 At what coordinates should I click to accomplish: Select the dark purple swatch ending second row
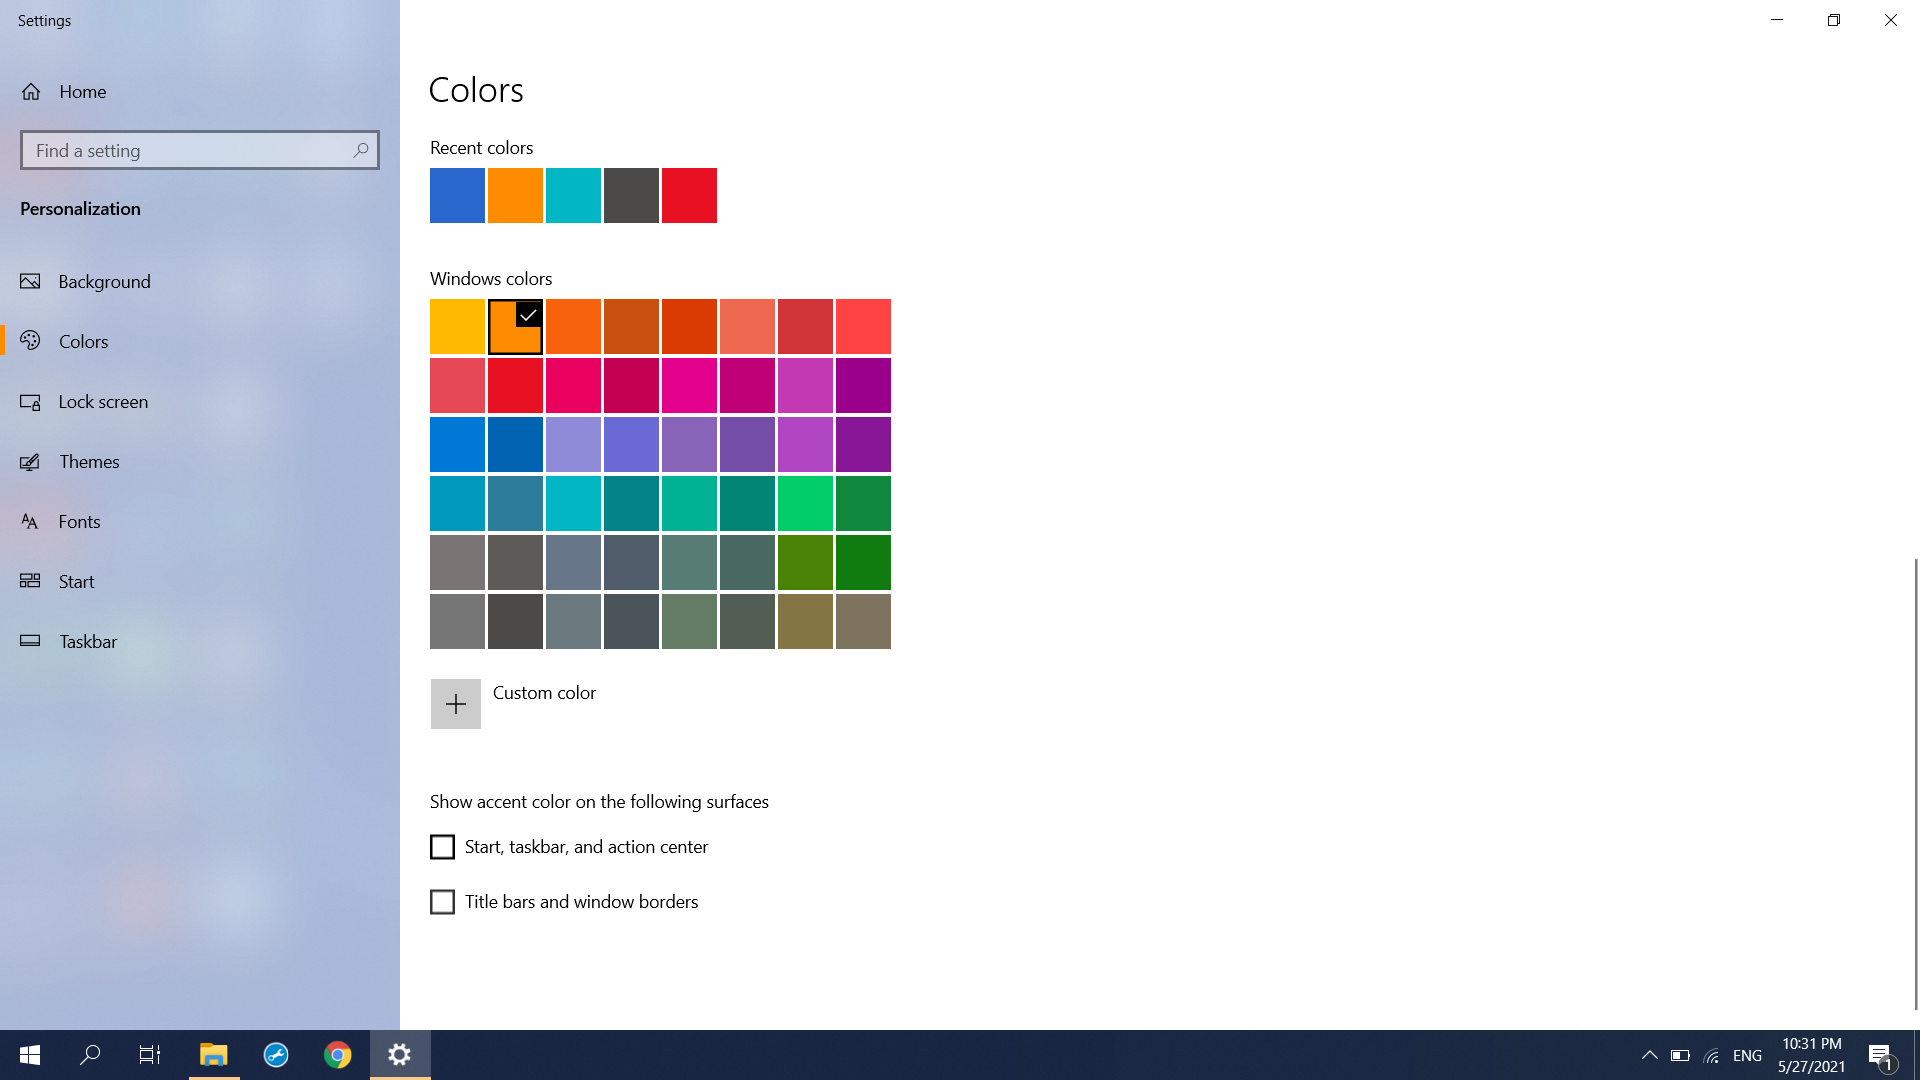(863, 385)
